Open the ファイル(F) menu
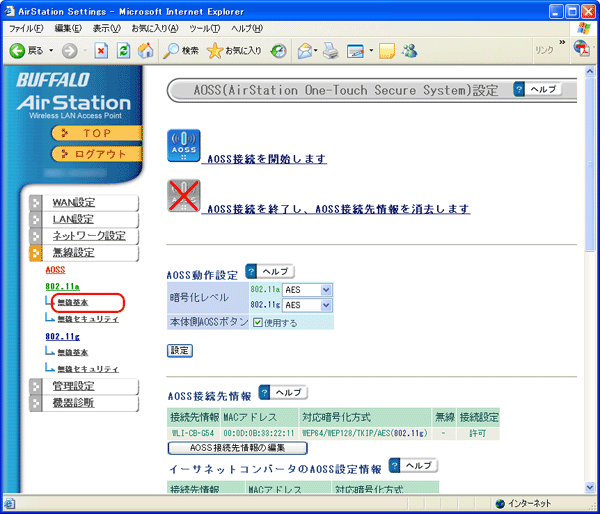 26,28
